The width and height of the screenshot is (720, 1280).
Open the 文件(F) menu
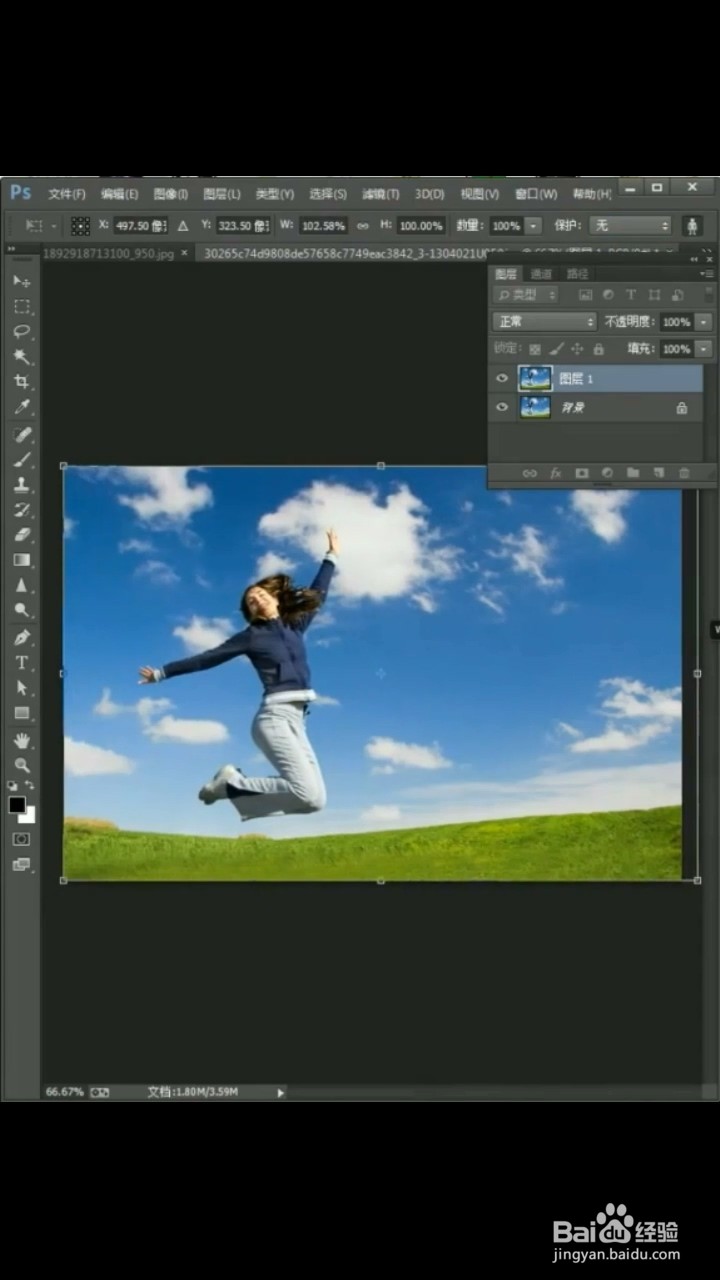(x=66, y=194)
